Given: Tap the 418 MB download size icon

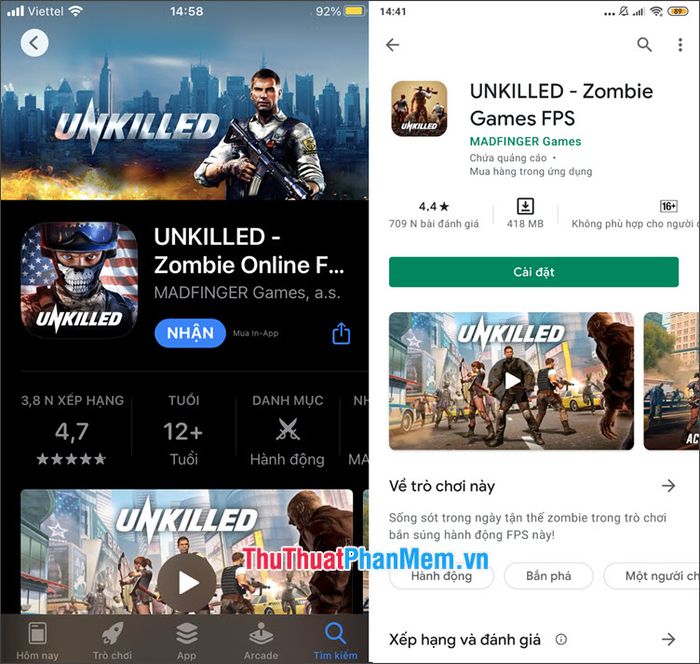Looking at the screenshot, I should [525, 206].
